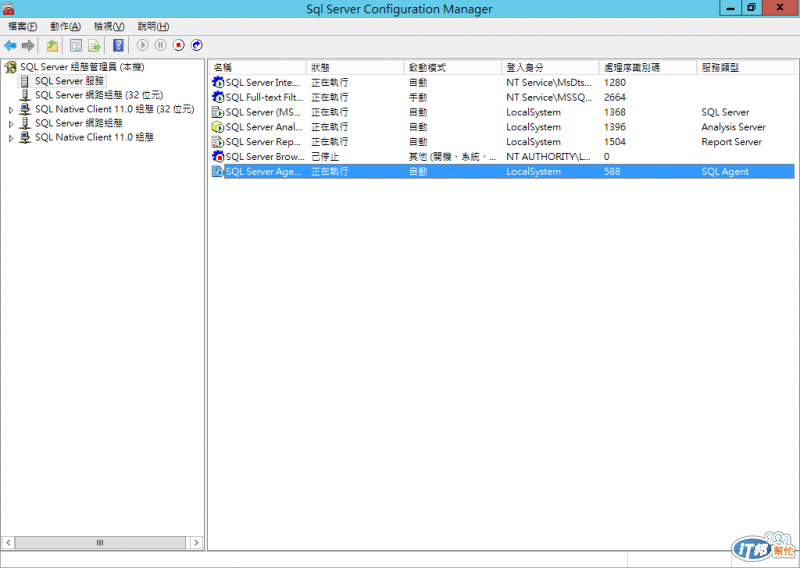Click the SQL Full-text Filter row icon
Image resolution: width=800 pixels, height=568 pixels.
click(x=218, y=97)
